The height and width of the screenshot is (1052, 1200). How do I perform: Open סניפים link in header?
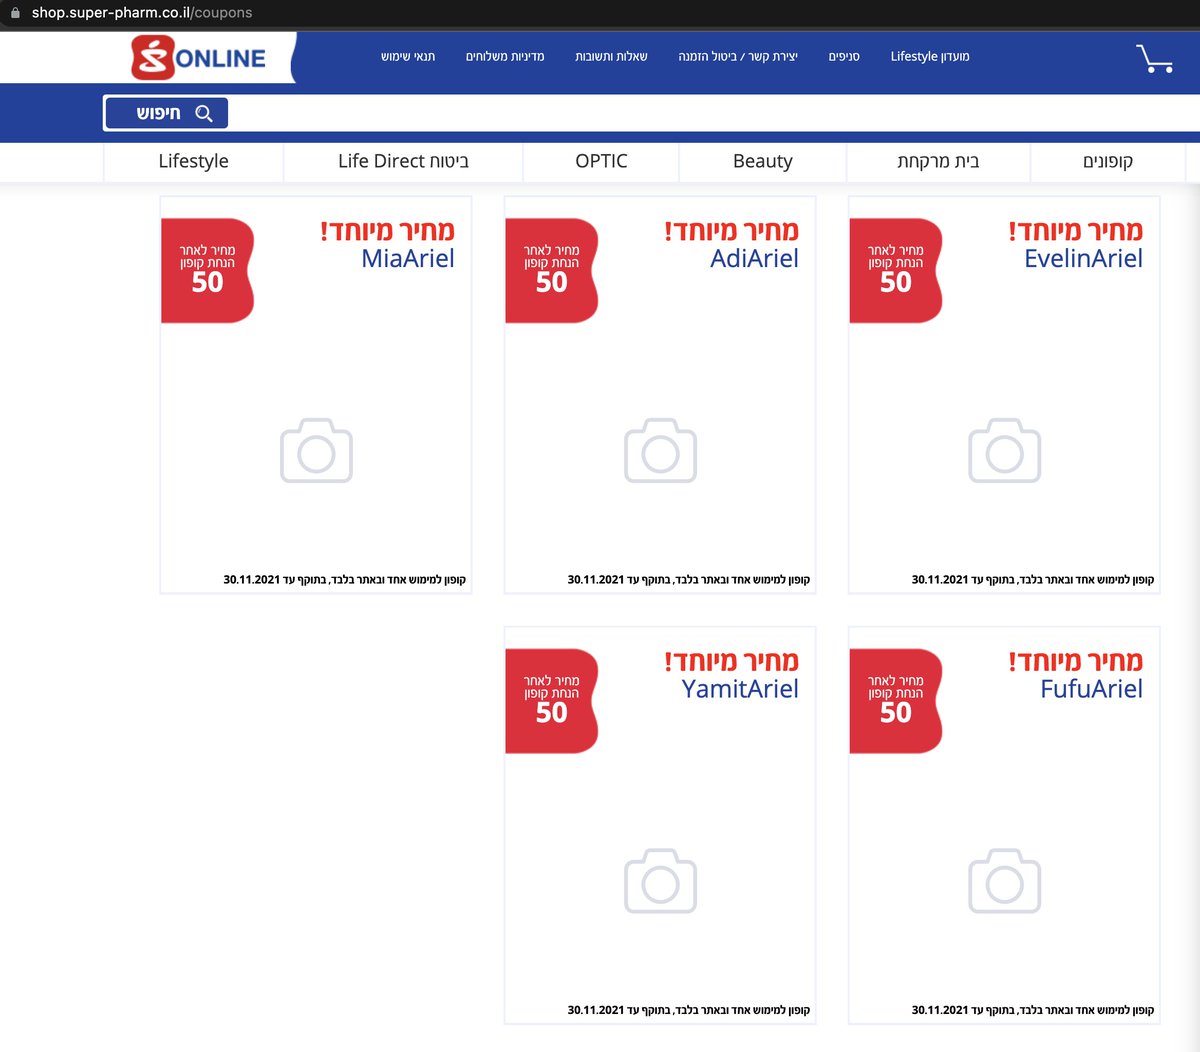(x=844, y=57)
